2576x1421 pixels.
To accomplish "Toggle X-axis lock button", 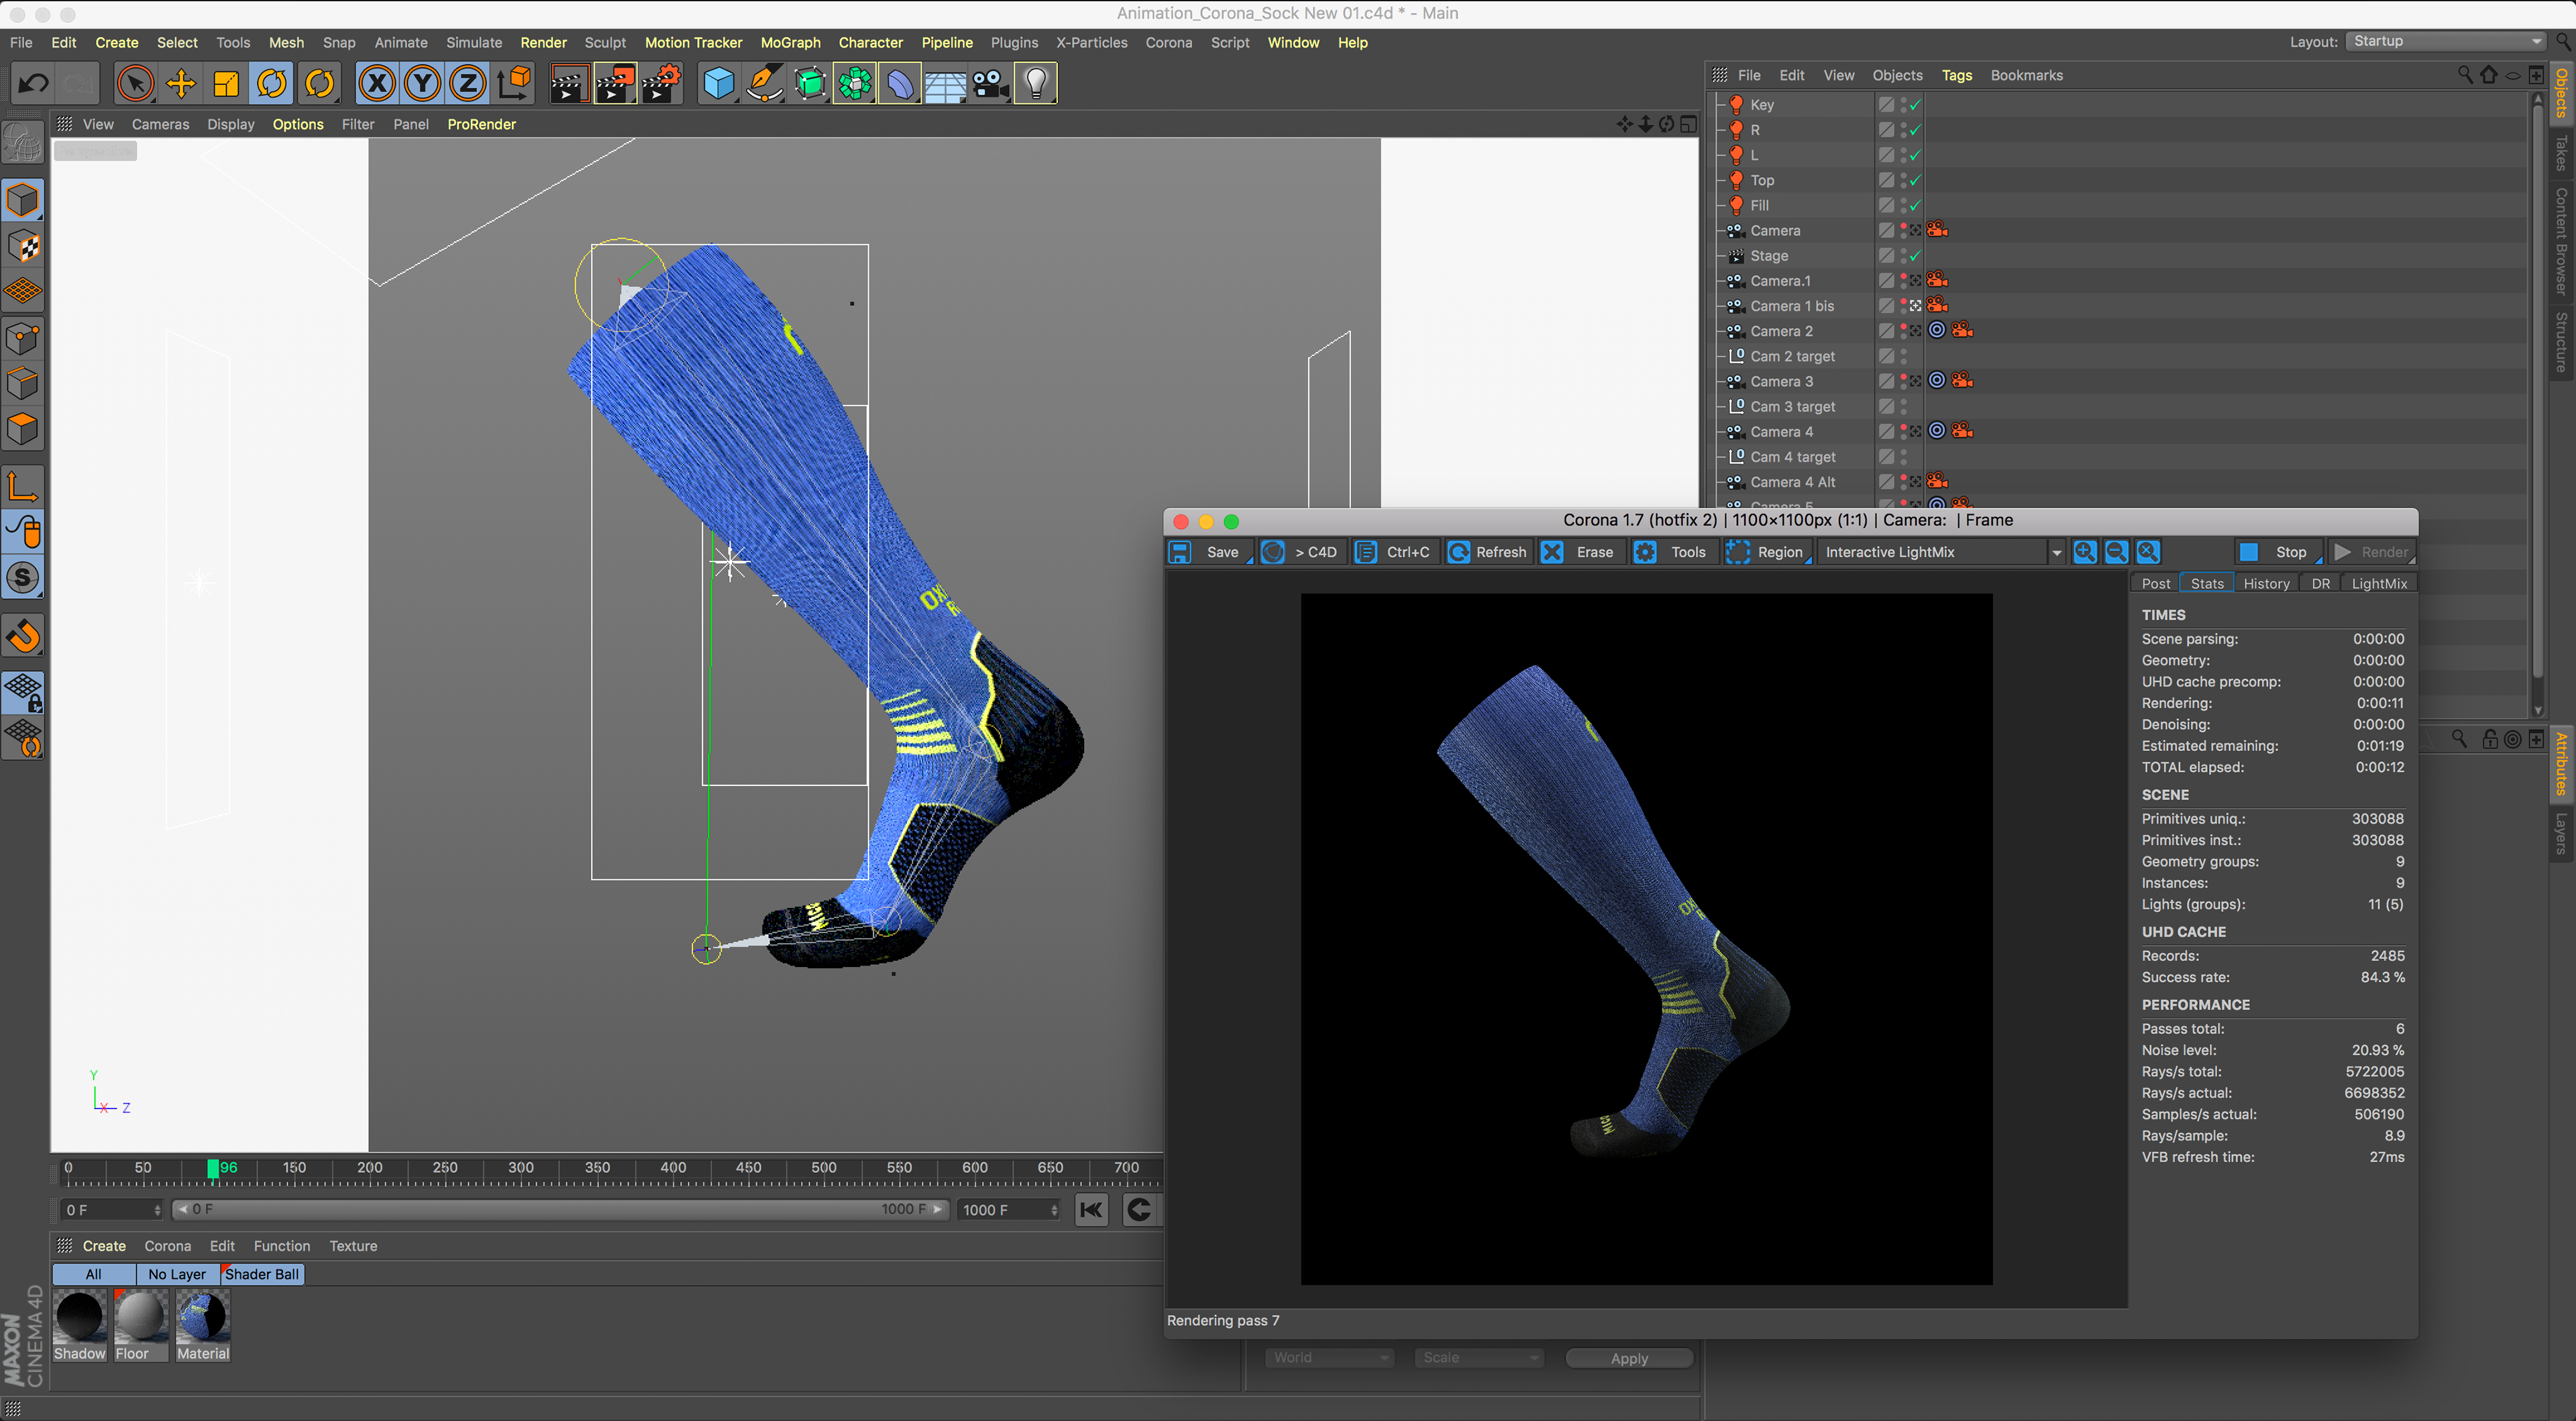I will (377, 84).
